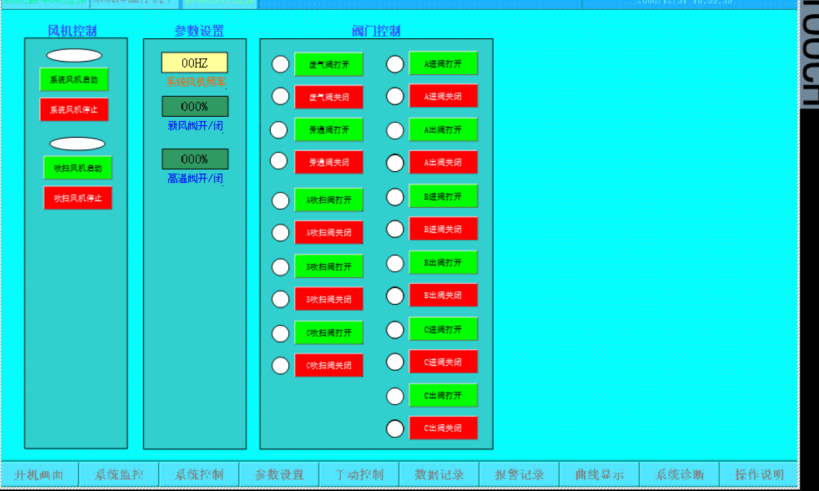Click the 新风阀 000% value field
This screenshot has height=491, width=819.
(x=194, y=107)
